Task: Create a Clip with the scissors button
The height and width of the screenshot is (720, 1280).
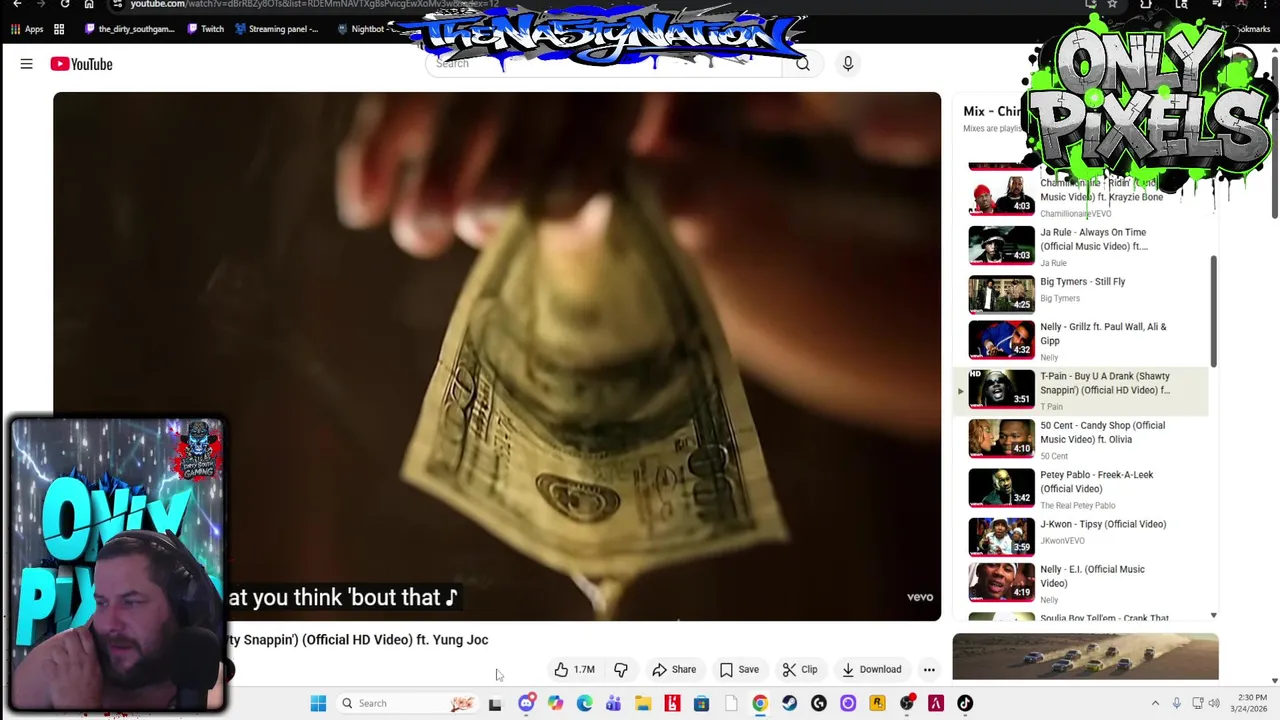Action: coord(800,669)
